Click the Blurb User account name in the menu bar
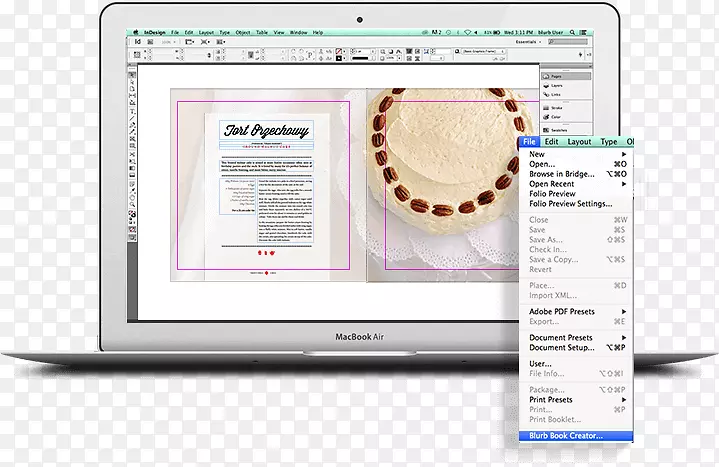 (551, 33)
